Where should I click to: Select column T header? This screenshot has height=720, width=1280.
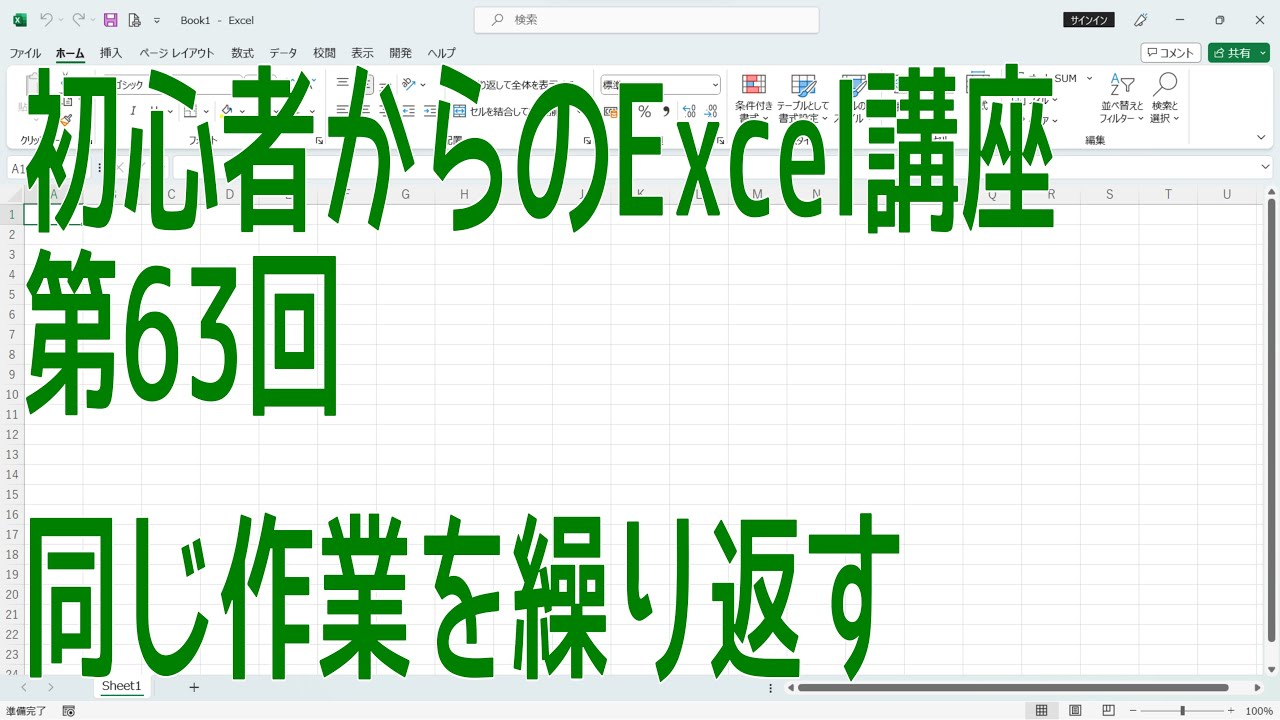click(1168, 195)
